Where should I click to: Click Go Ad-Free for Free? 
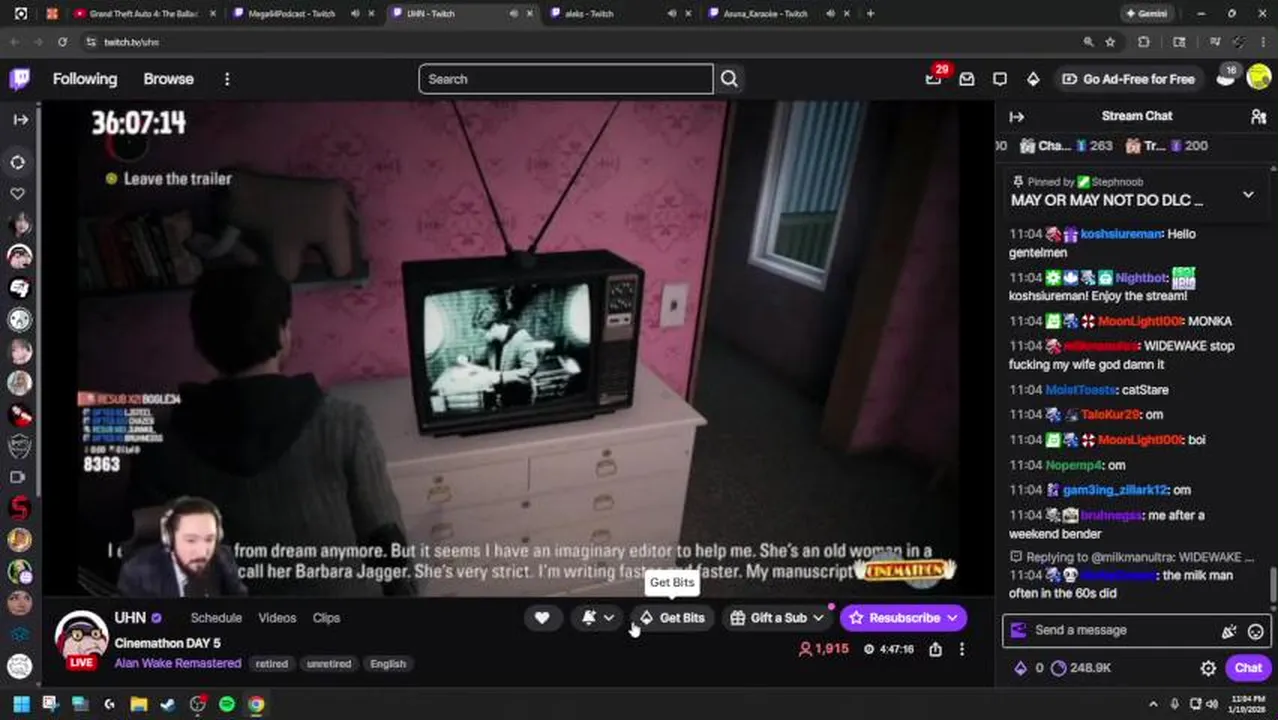click(1128, 79)
